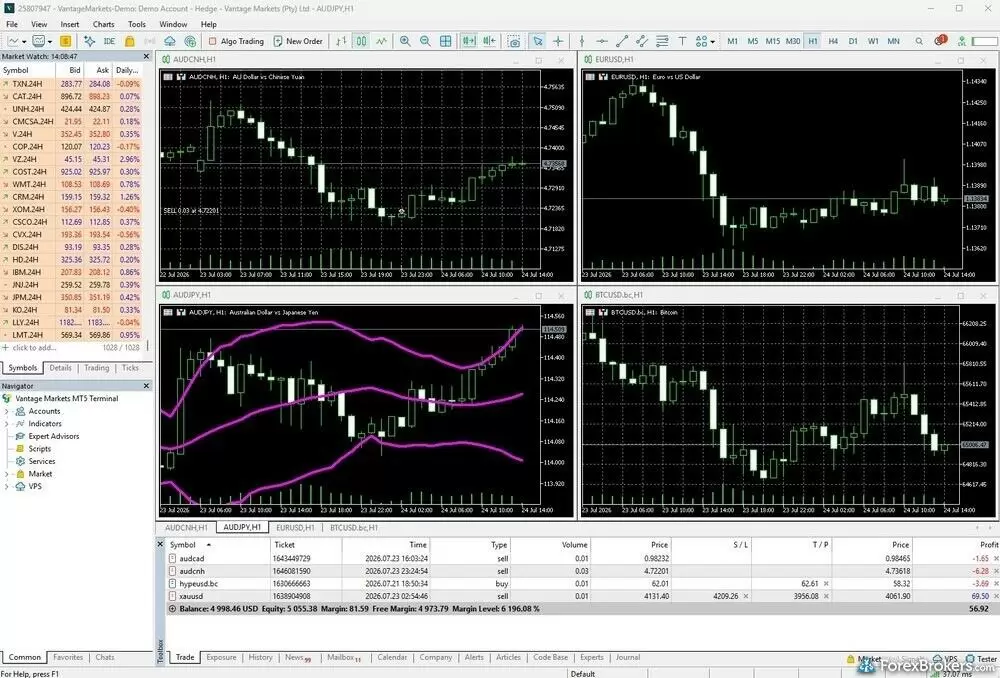
Task: Open the Tools menu
Action: [136, 24]
